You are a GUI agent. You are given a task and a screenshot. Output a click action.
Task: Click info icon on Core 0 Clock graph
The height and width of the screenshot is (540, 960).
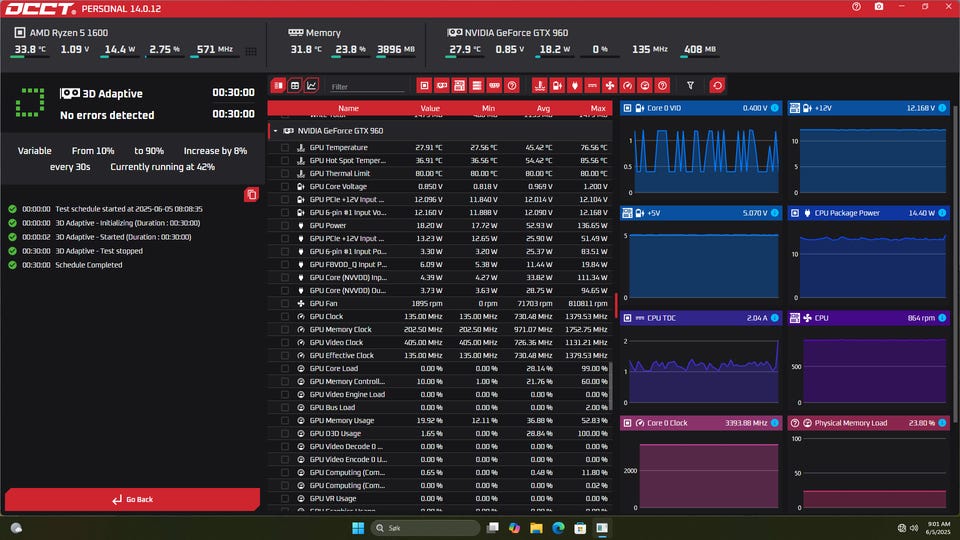(x=774, y=423)
